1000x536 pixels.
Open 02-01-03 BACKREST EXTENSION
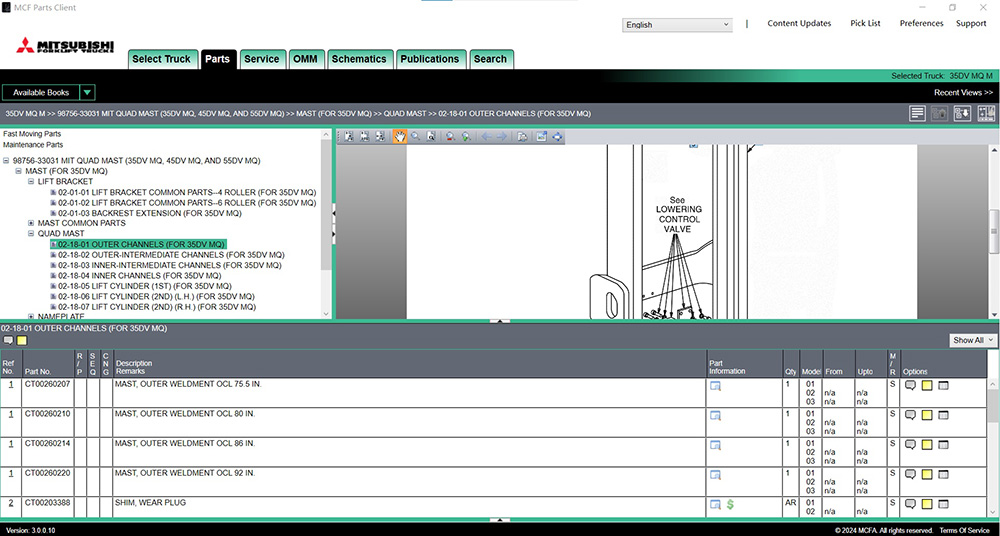click(149, 213)
